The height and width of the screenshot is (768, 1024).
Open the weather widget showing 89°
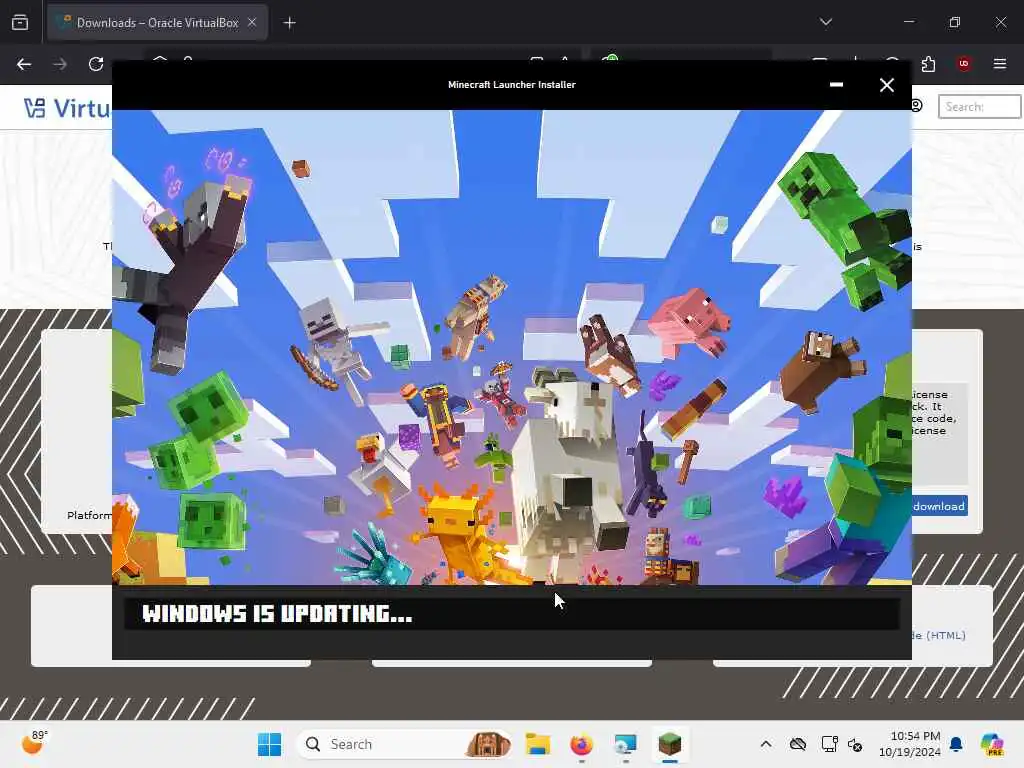coord(34,743)
